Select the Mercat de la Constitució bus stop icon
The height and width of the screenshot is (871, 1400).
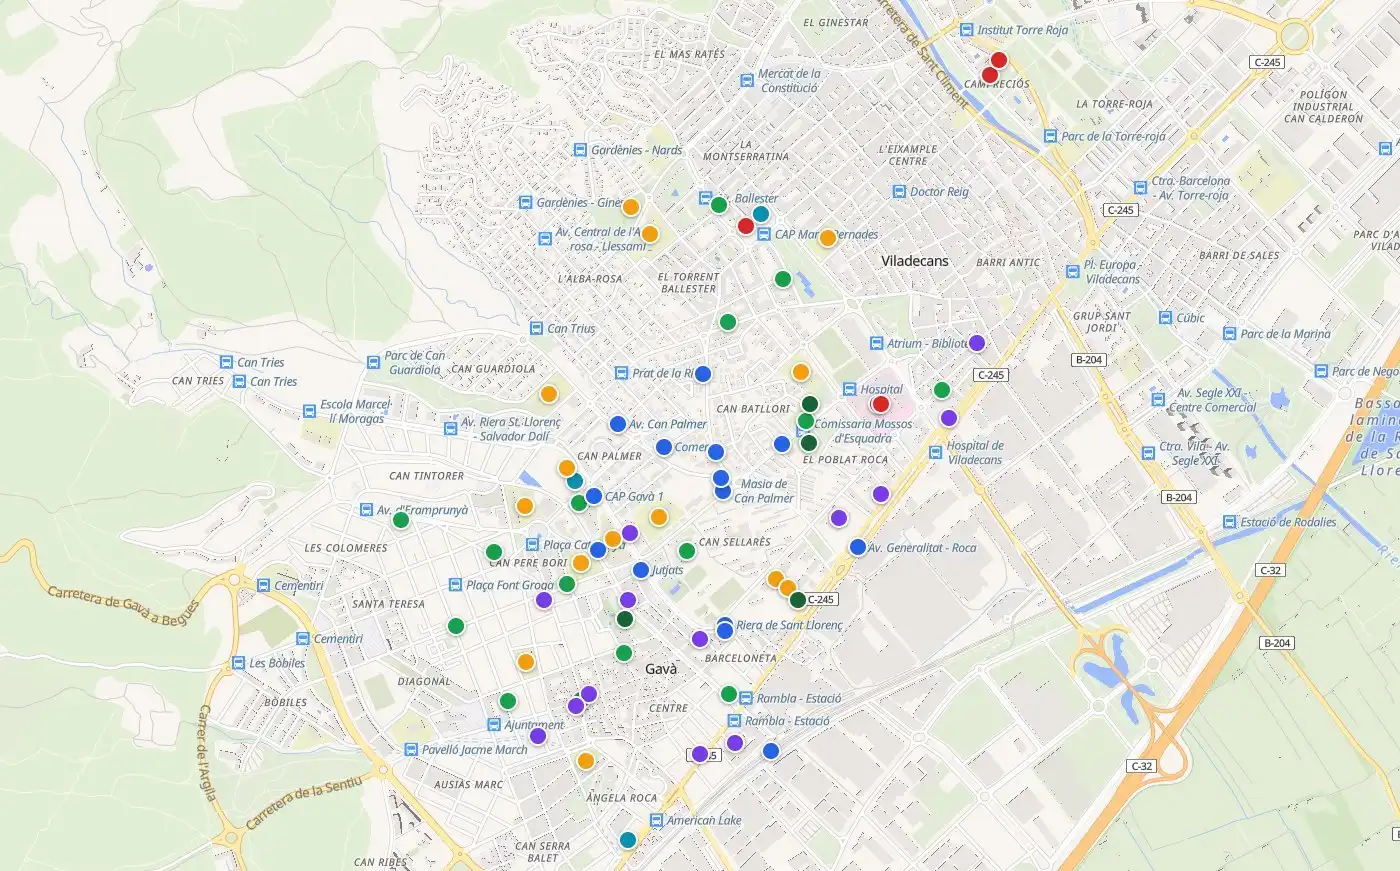point(747,80)
